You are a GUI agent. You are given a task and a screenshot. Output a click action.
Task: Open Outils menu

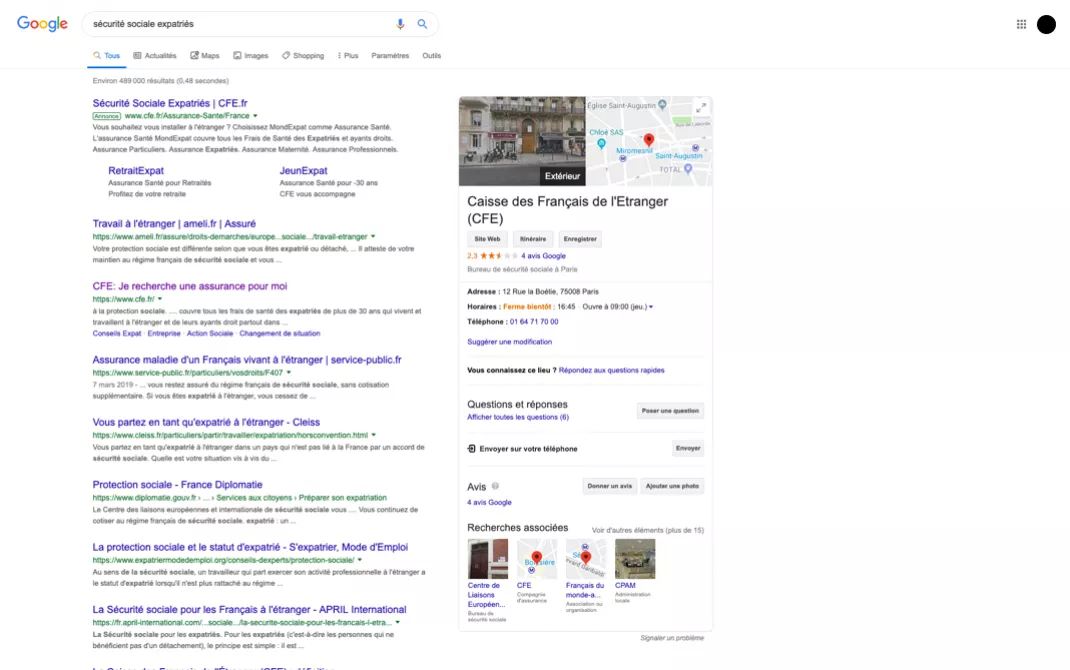point(431,56)
